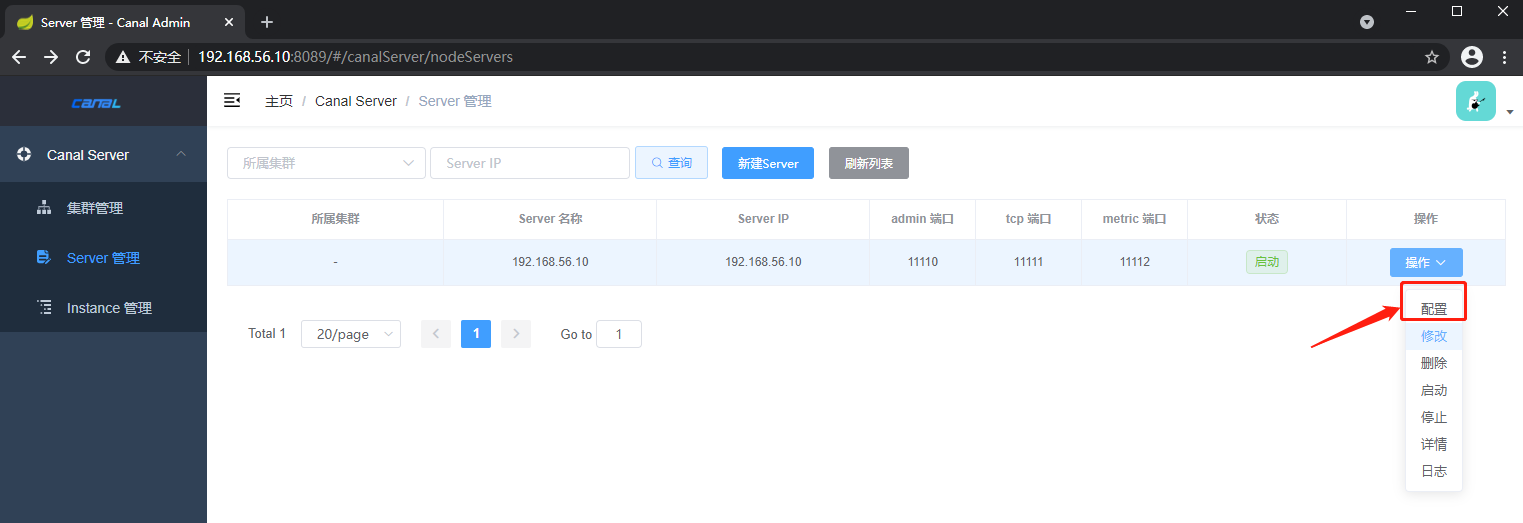The height and width of the screenshot is (523, 1523).
Task: Click the 192.168.56.10 Server 名称 cell
Action: (550, 262)
